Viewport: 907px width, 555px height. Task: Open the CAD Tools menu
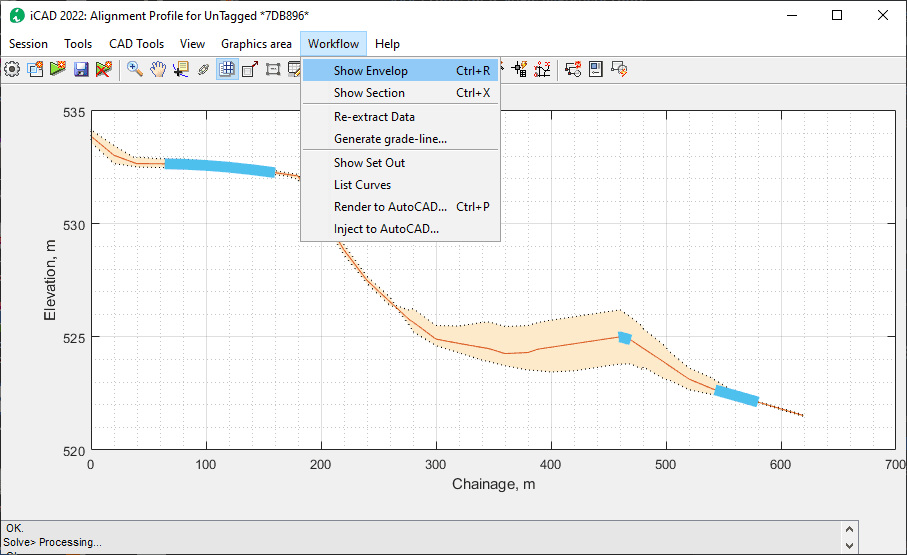click(136, 44)
